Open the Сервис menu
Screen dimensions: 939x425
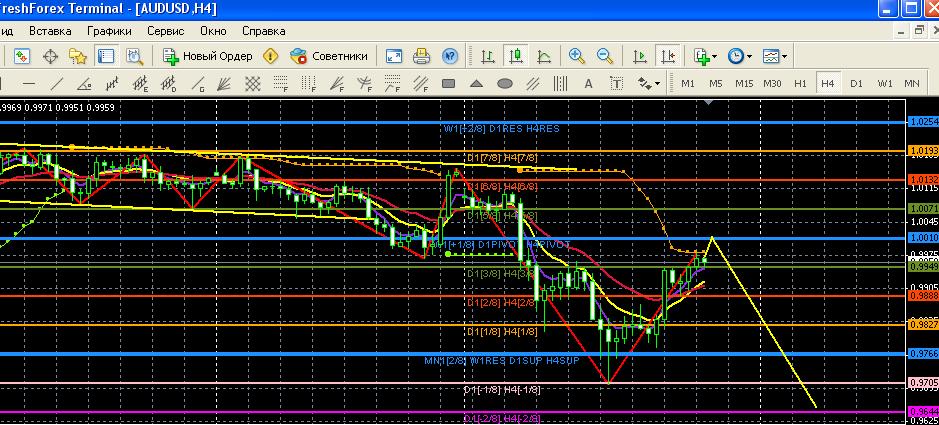(166, 31)
